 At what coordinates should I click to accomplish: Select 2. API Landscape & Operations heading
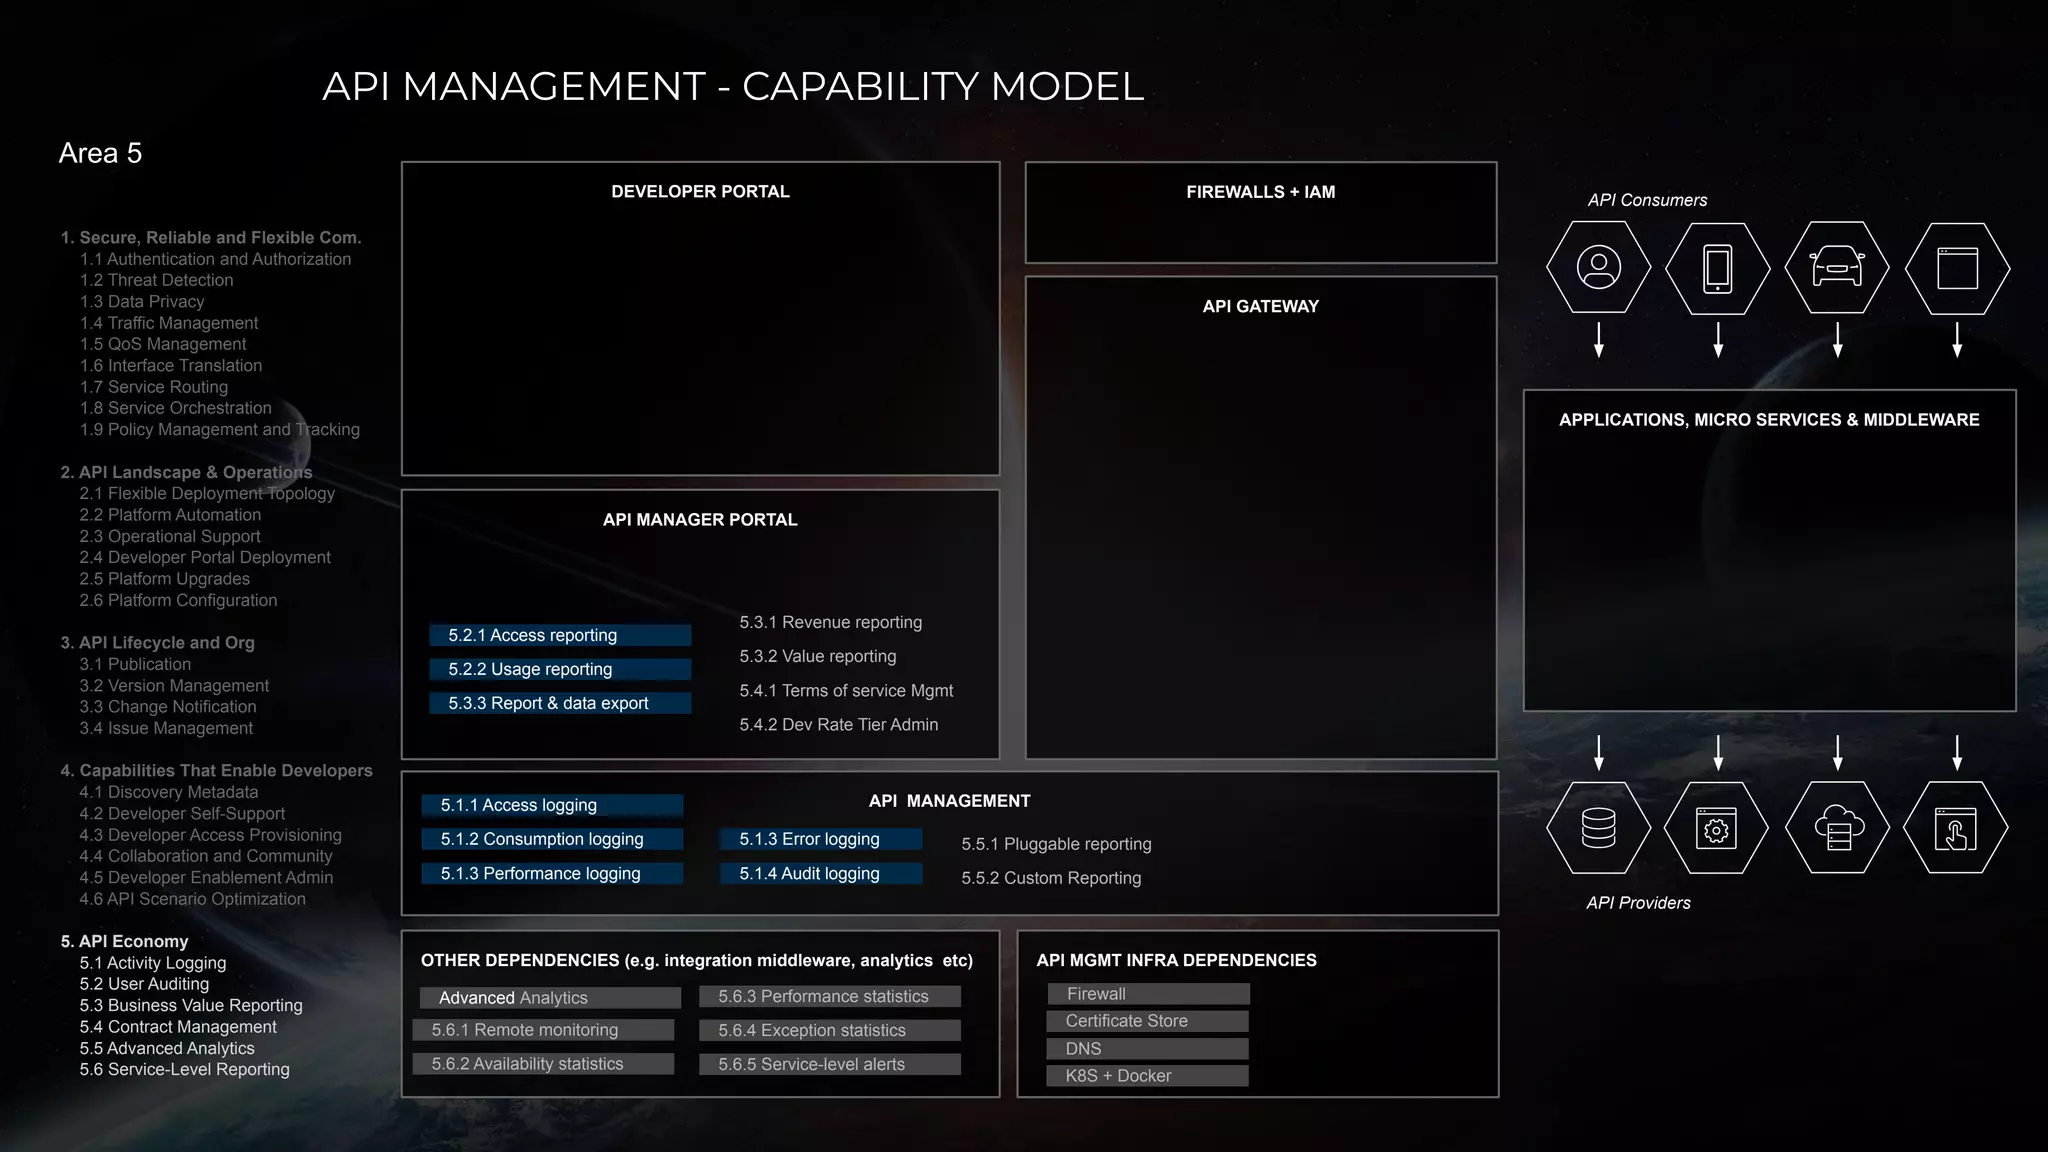click(x=186, y=472)
